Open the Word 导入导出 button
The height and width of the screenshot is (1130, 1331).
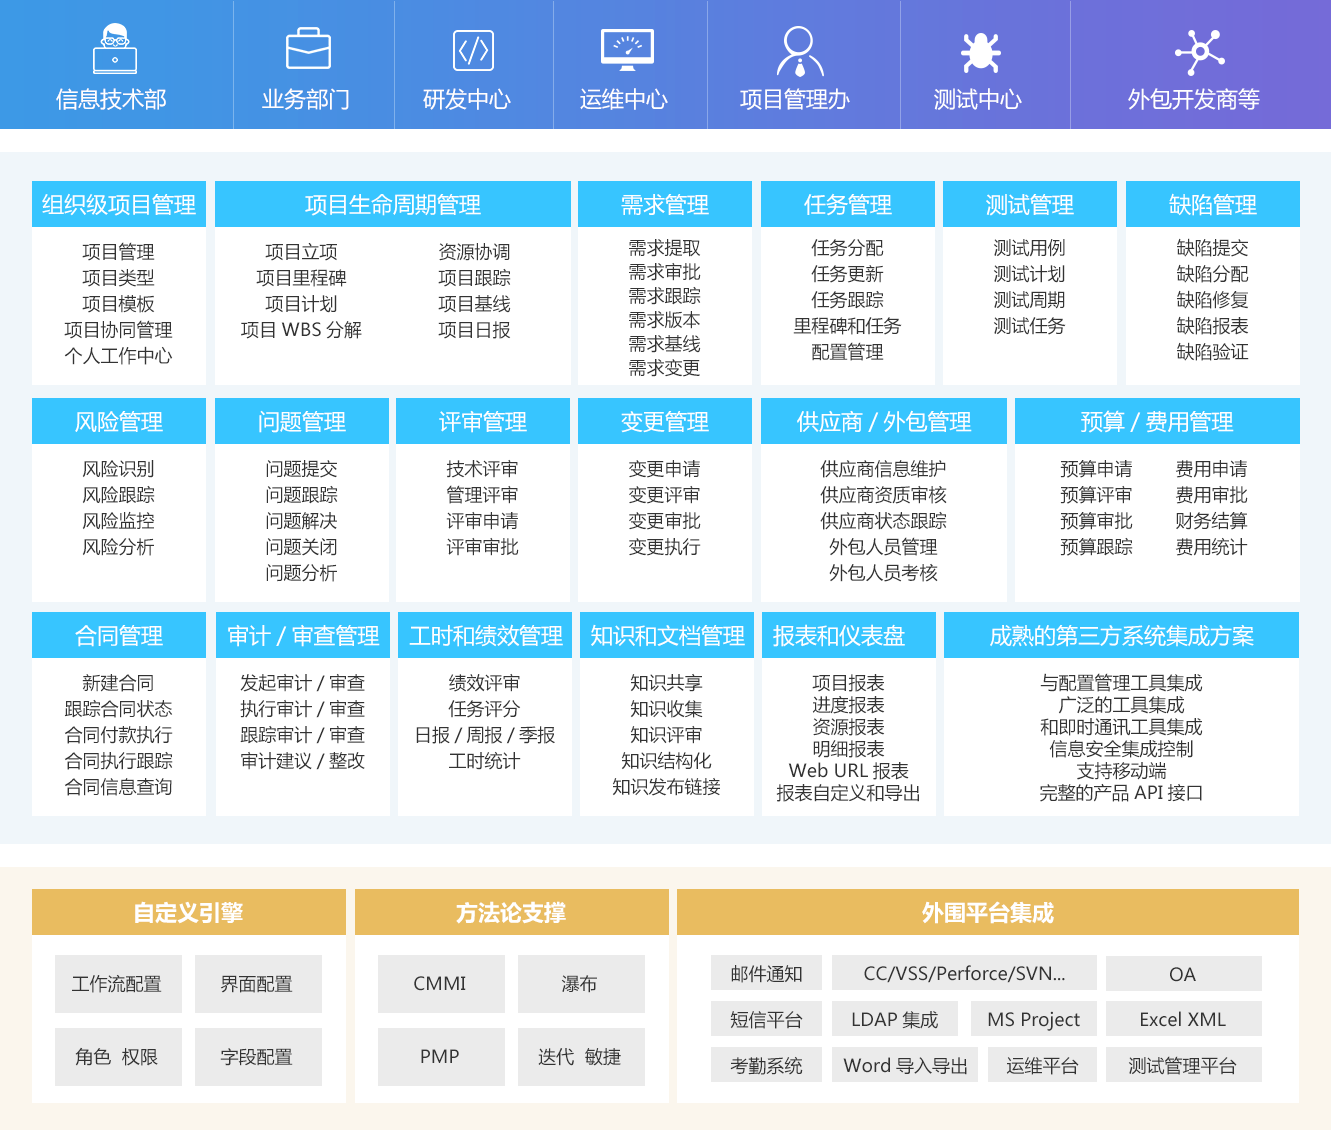906,1065
